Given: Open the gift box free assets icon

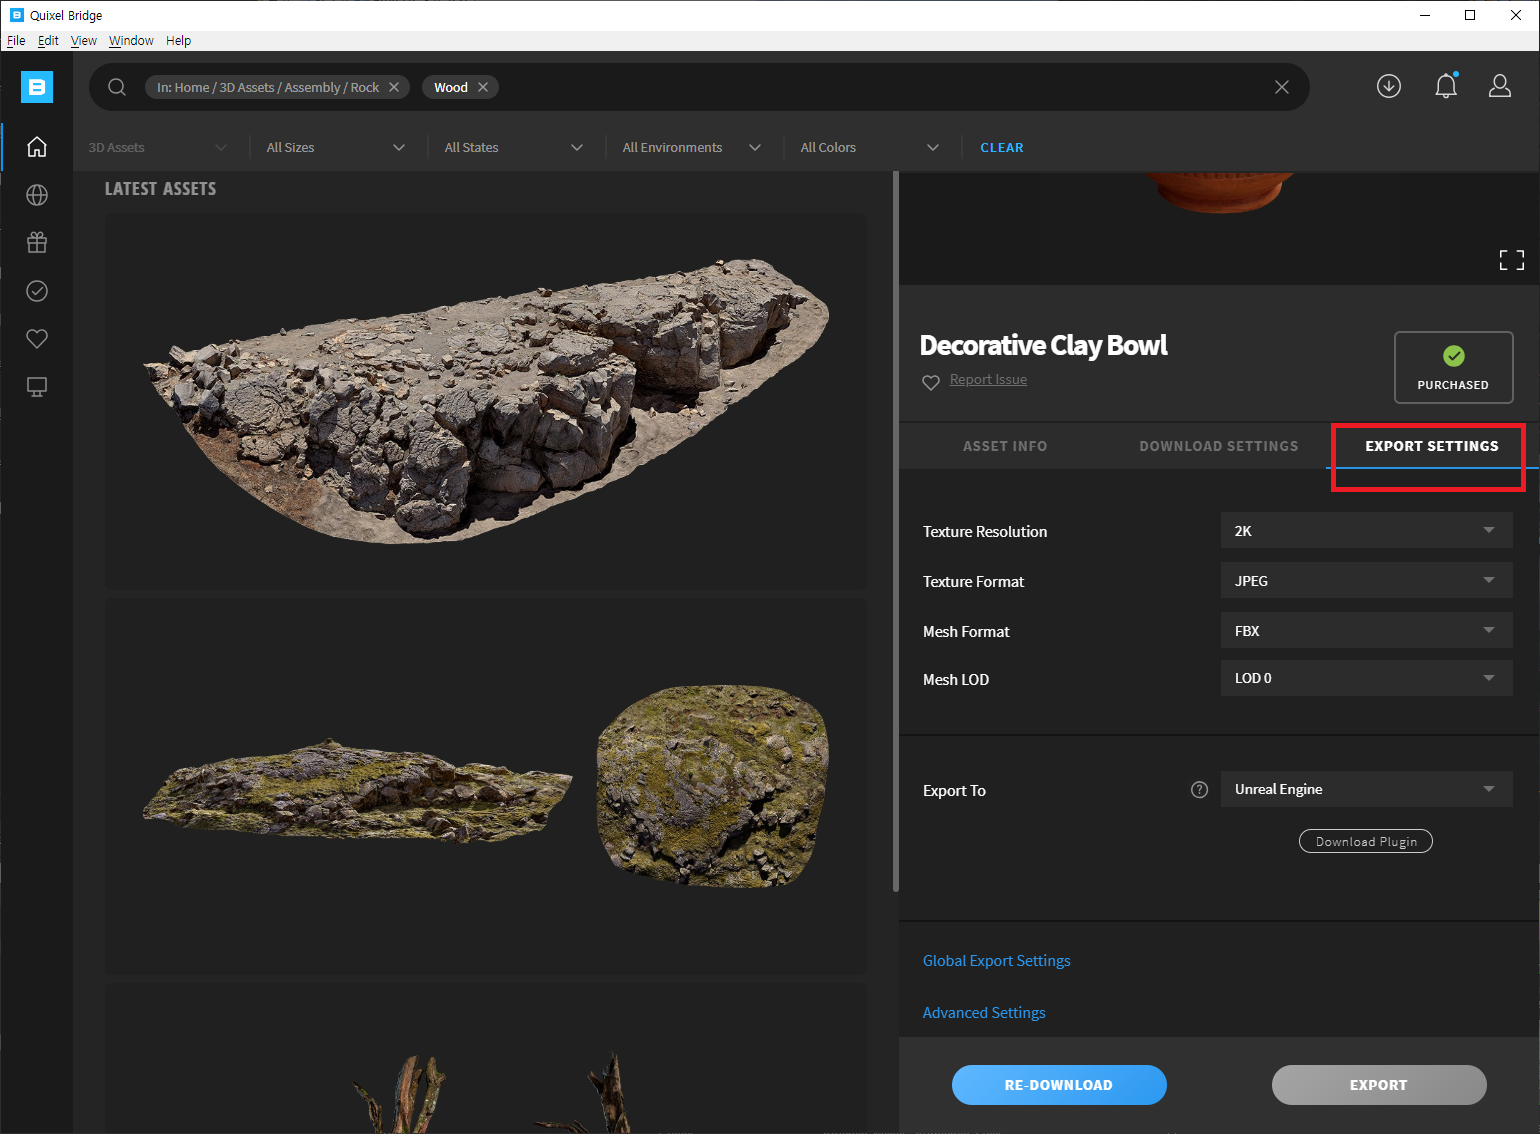Looking at the screenshot, I should 37,243.
